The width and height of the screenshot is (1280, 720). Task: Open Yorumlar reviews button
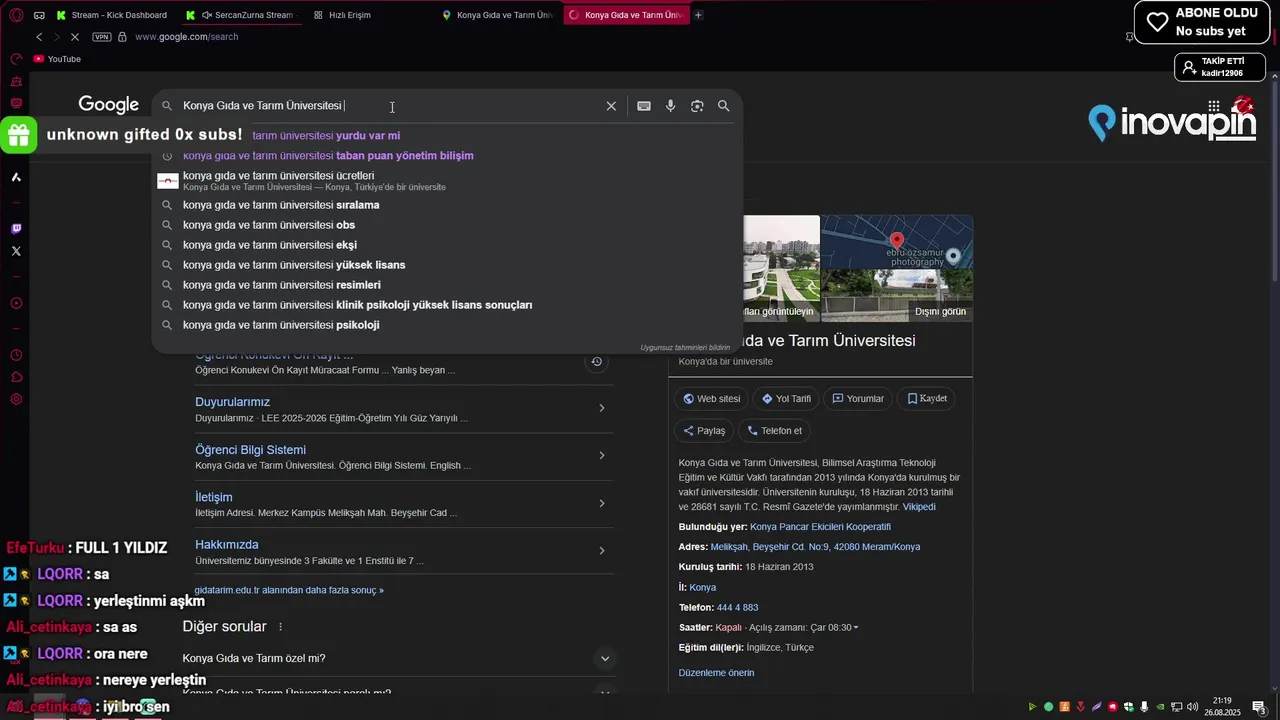(x=858, y=398)
